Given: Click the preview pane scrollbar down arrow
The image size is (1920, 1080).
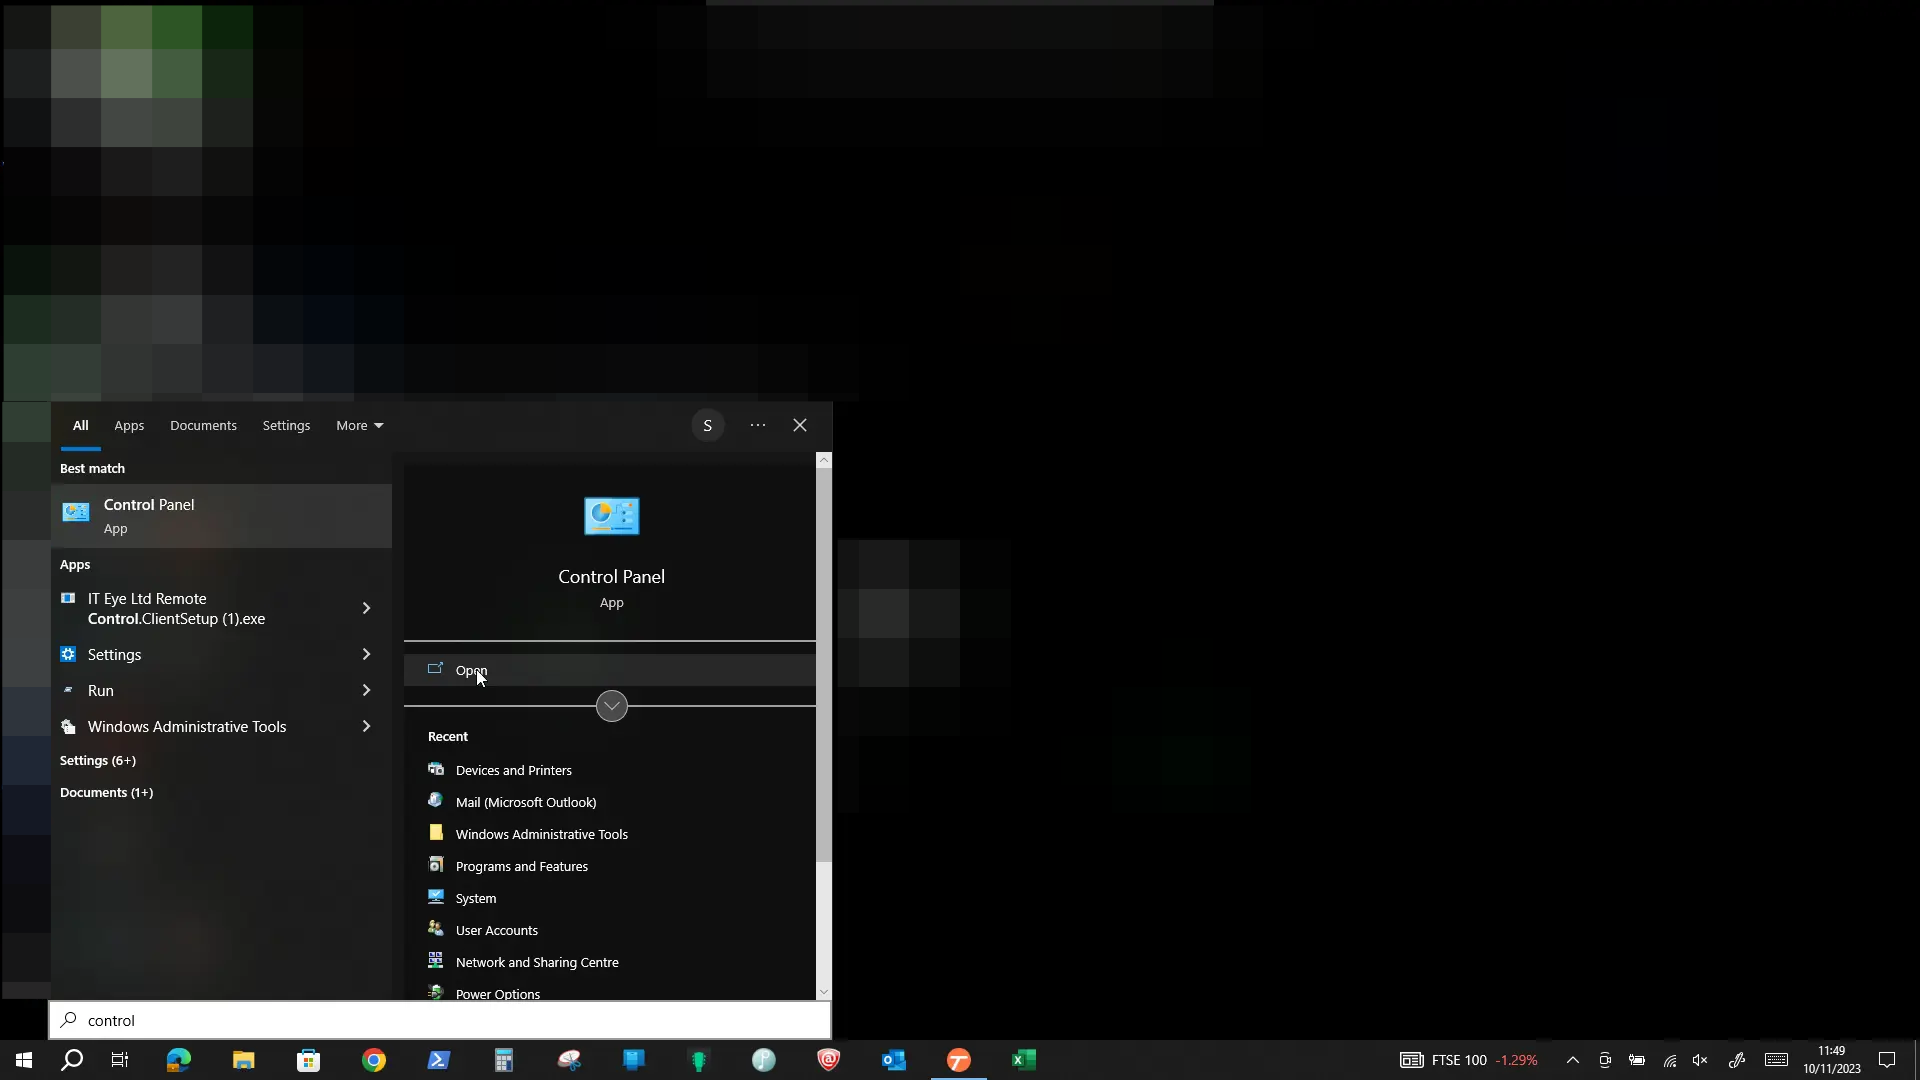Looking at the screenshot, I should tap(824, 992).
